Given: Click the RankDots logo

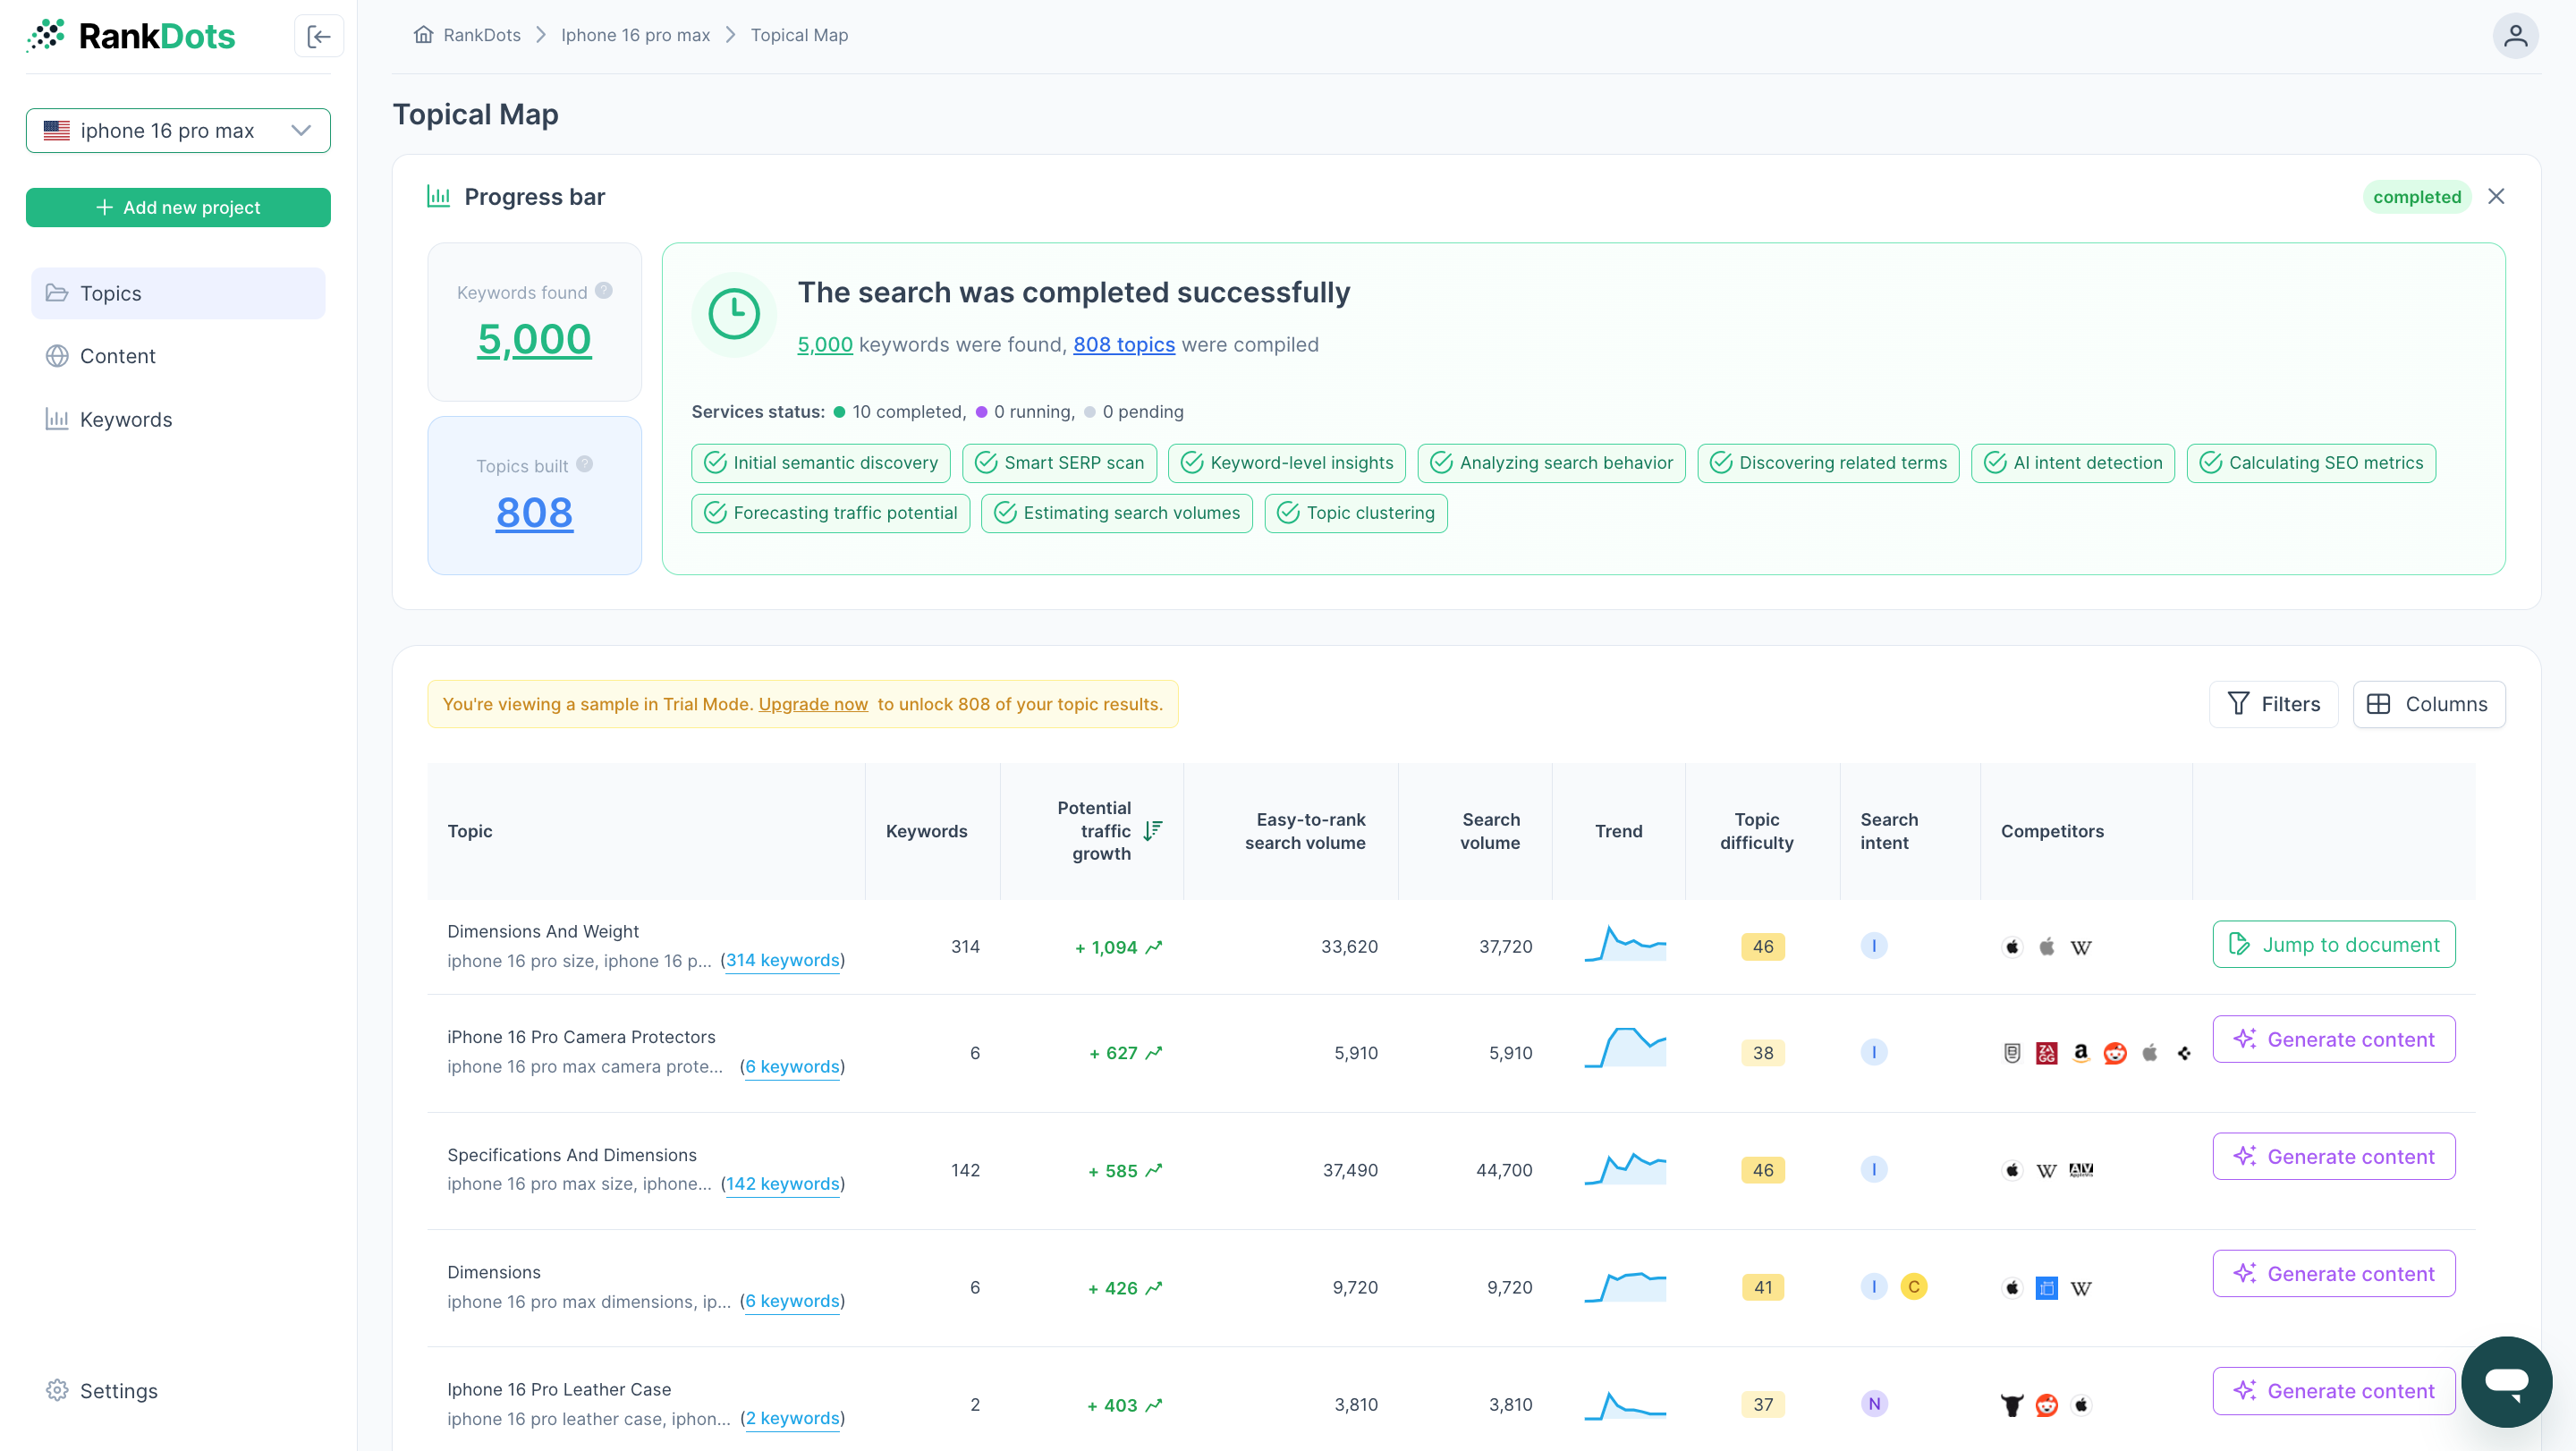Looking at the screenshot, I should click(x=131, y=36).
